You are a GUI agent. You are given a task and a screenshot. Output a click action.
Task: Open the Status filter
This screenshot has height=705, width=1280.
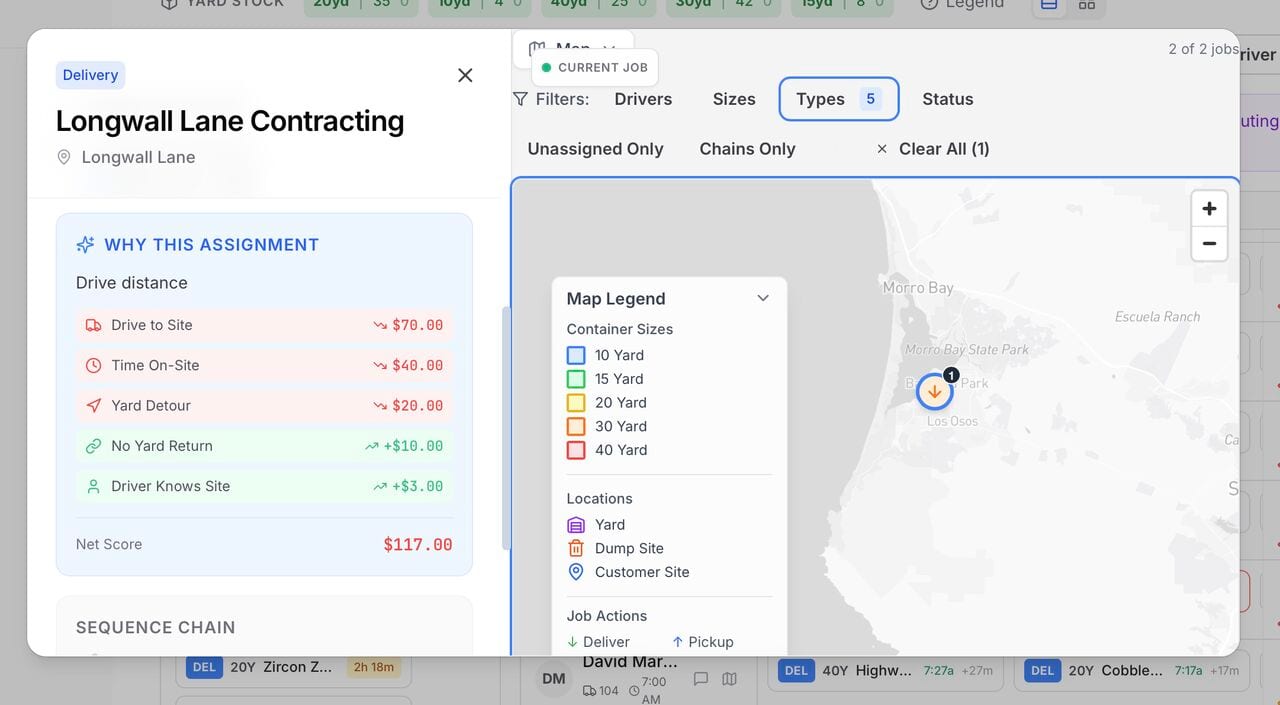pos(948,99)
